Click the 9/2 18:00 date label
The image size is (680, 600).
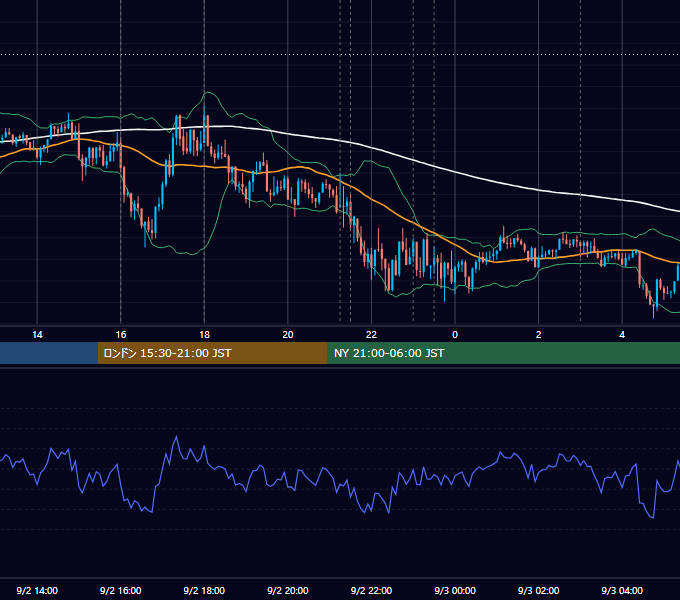[204, 590]
